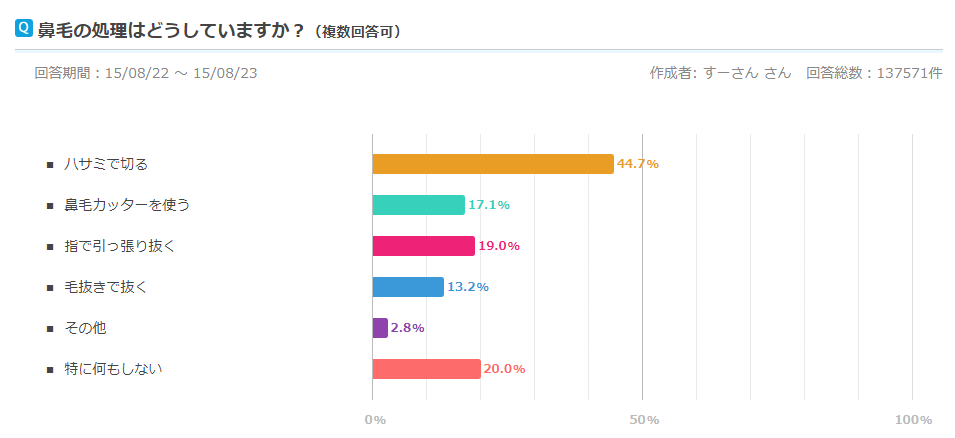Click the ハサミで切る option label

(x=106, y=164)
